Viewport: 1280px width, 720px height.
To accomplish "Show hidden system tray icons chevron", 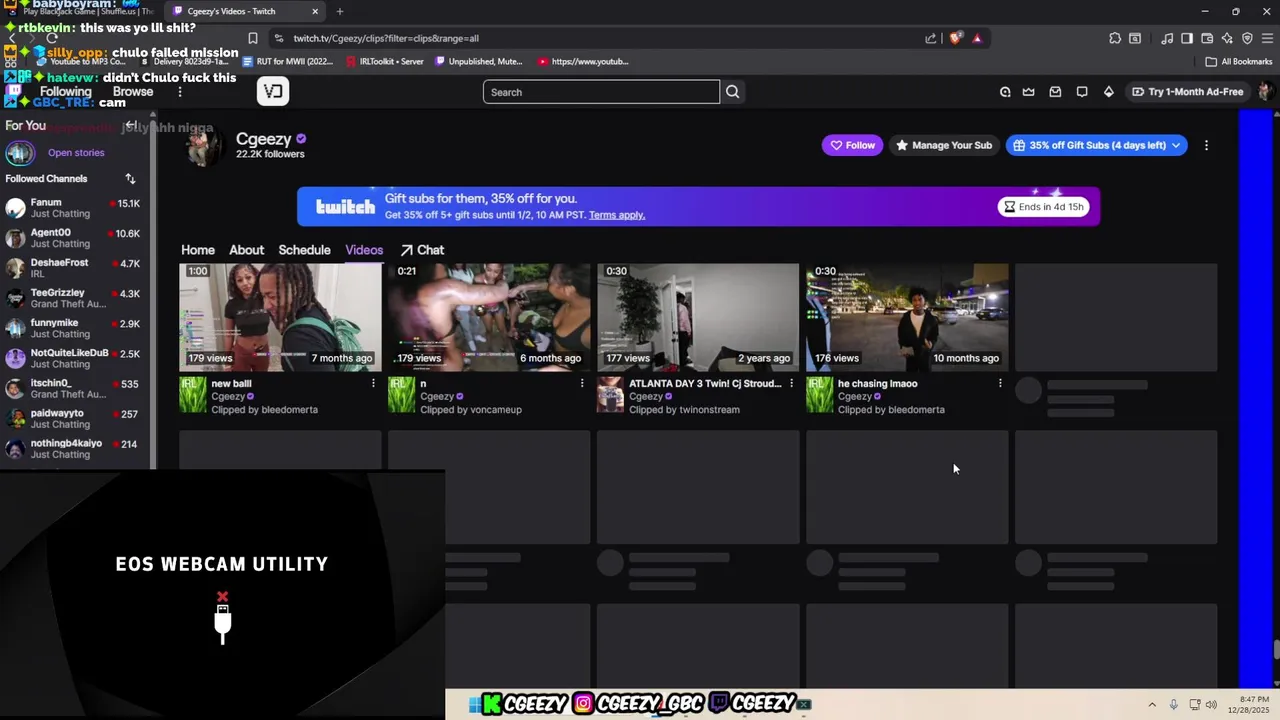I will click(1151, 704).
